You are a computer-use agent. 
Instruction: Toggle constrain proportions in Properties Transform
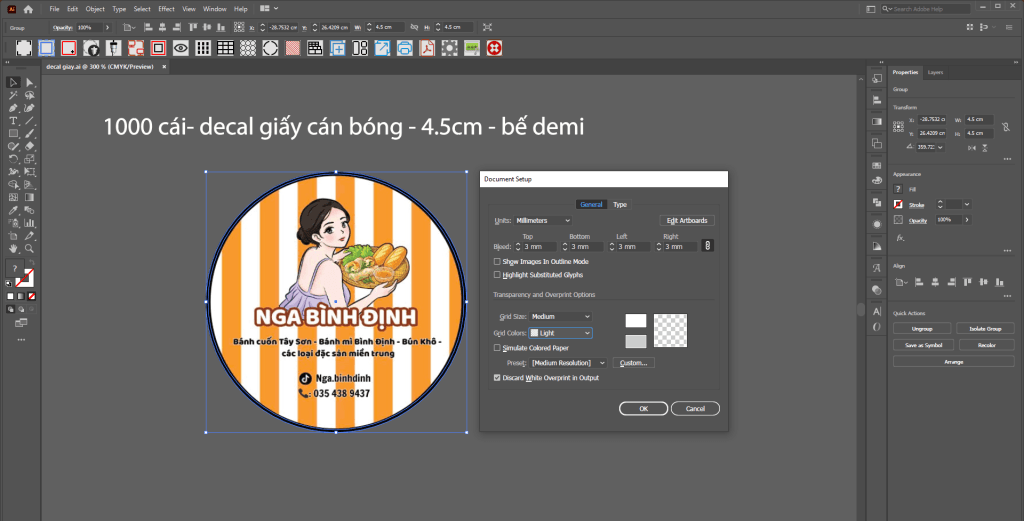point(1006,126)
